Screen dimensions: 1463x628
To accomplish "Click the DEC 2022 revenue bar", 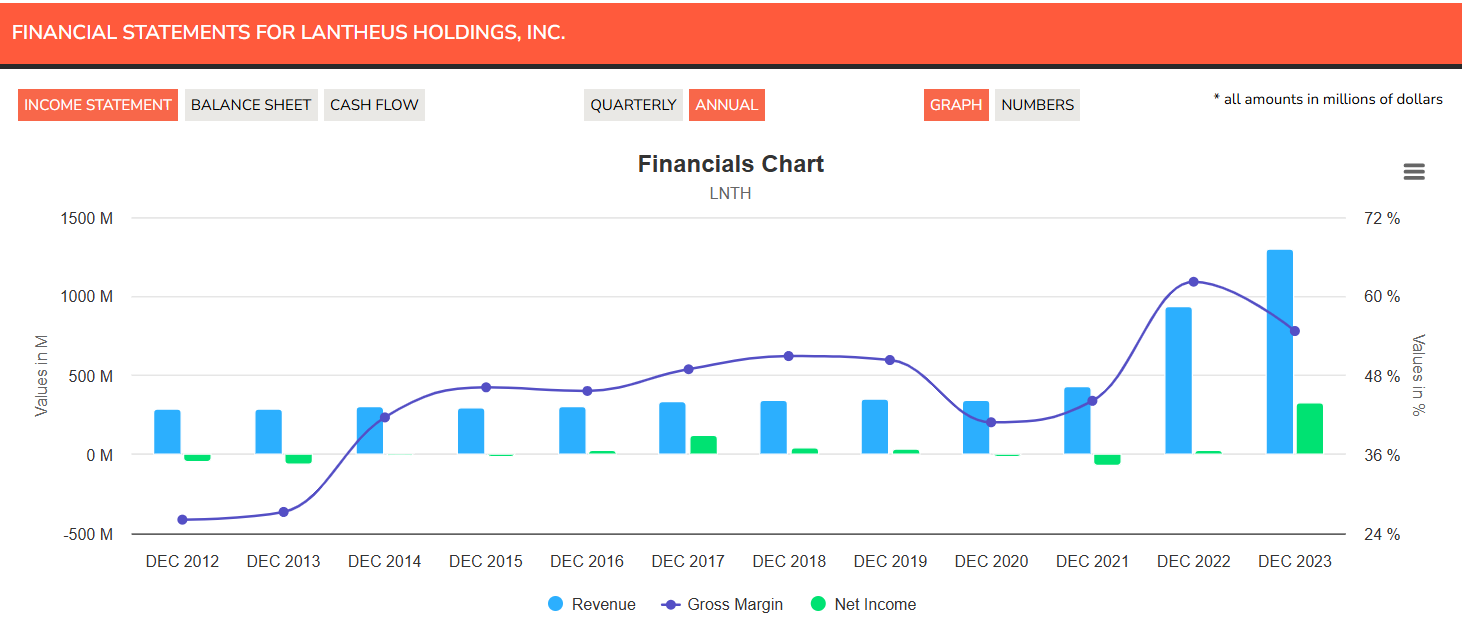I will [x=1178, y=381].
